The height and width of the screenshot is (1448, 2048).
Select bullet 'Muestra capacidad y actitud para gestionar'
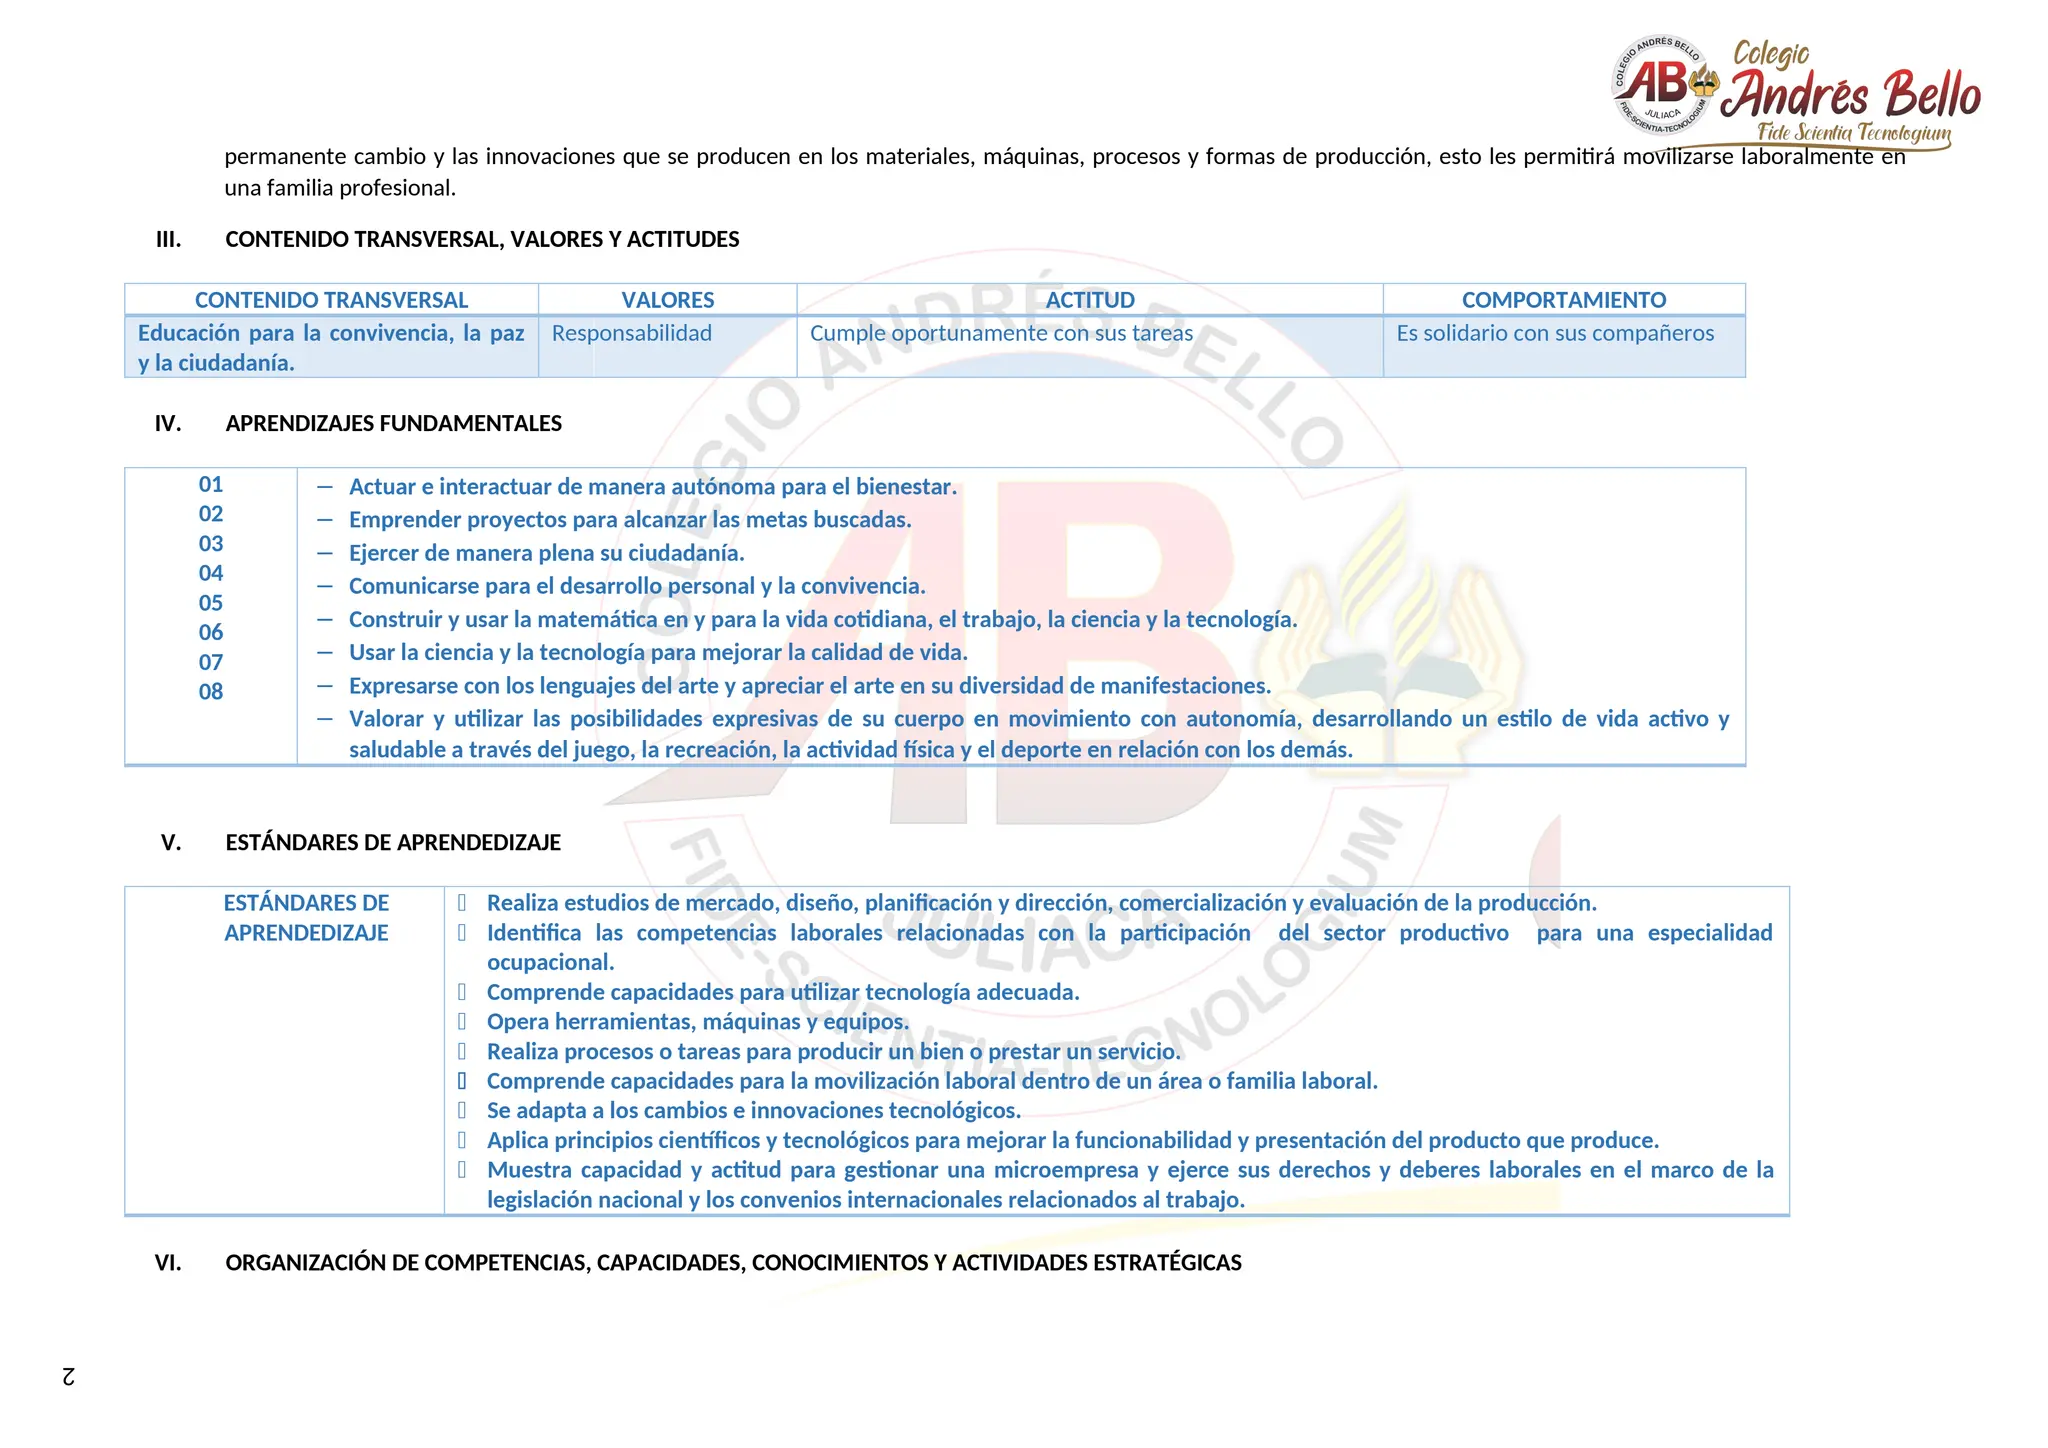(1130, 1185)
